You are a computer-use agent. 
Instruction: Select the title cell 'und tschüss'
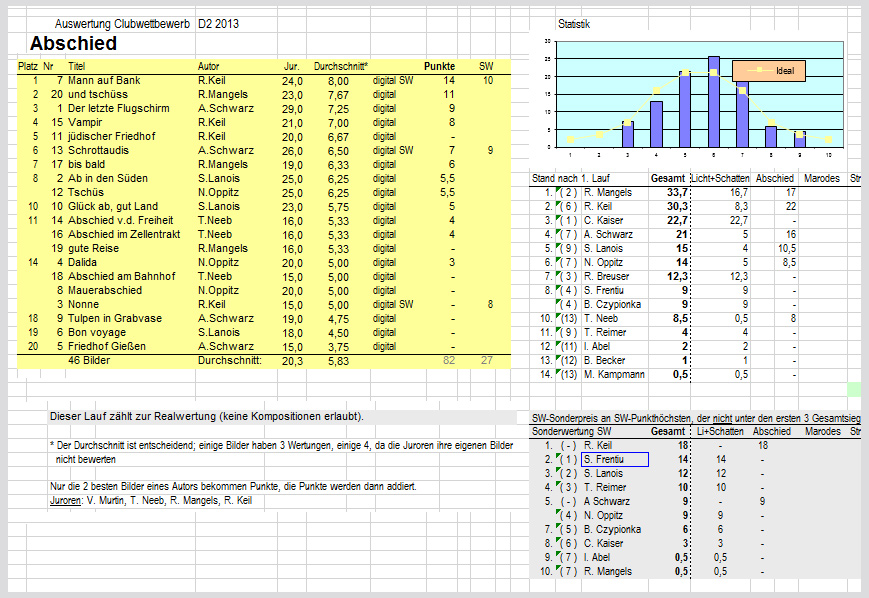click(x=98, y=95)
